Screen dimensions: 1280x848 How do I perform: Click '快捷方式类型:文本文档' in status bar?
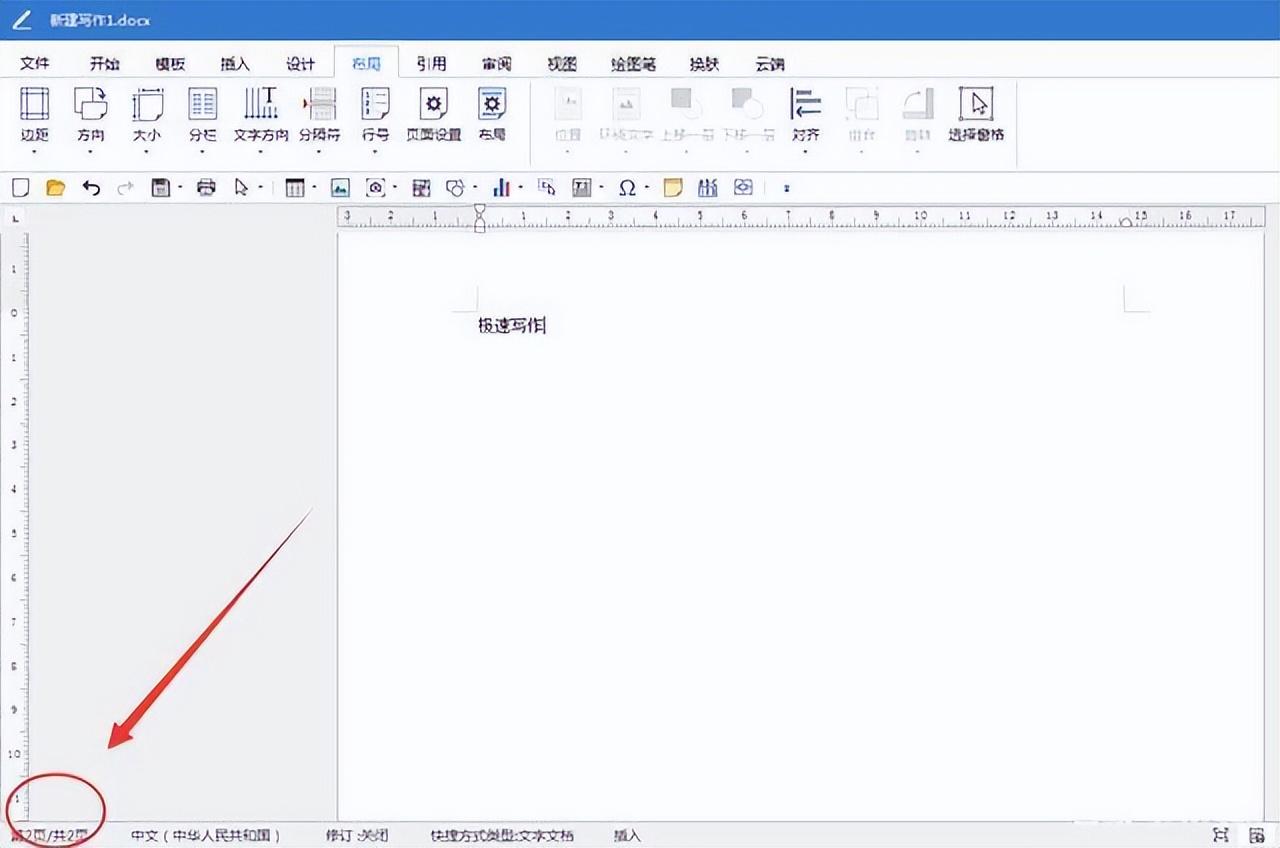tap(502, 835)
